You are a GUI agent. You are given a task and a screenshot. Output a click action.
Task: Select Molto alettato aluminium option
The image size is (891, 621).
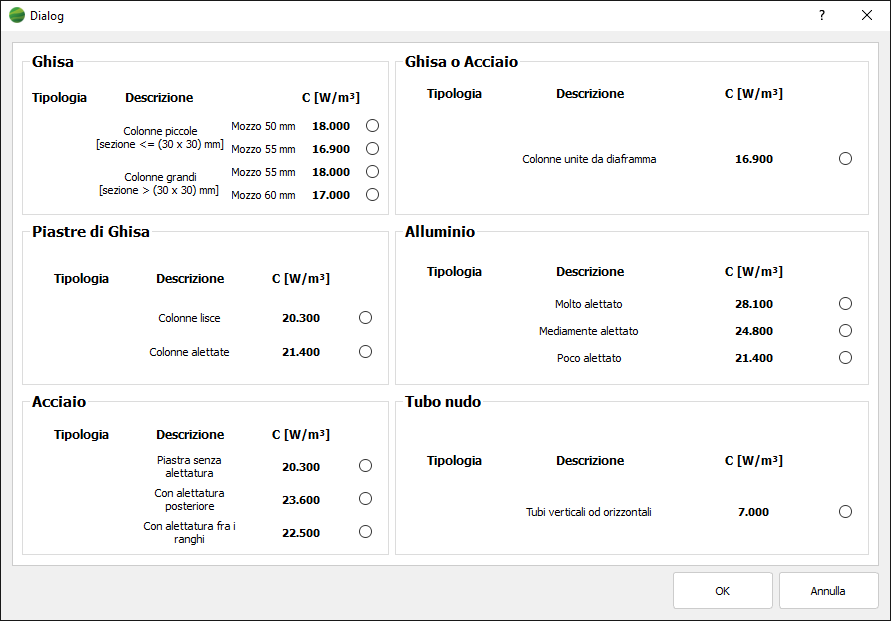[x=846, y=304]
